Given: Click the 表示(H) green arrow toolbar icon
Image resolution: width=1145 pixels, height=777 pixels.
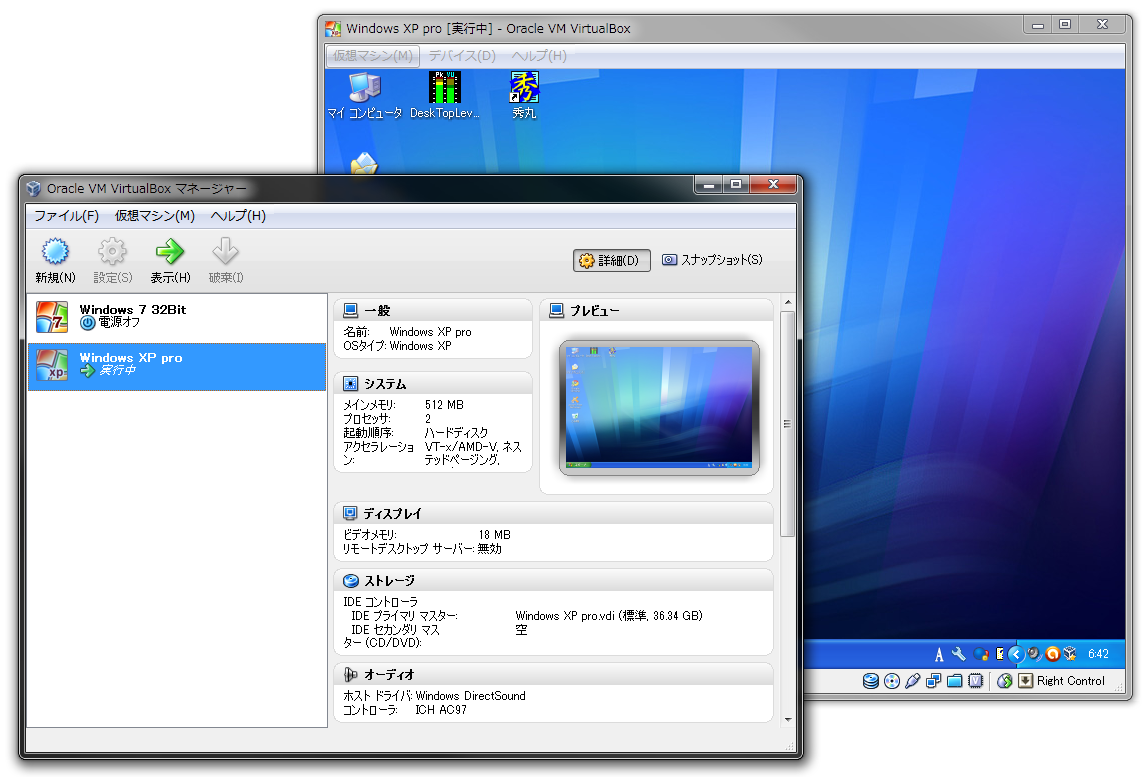Looking at the screenshot, I should [x=169, y=252].
